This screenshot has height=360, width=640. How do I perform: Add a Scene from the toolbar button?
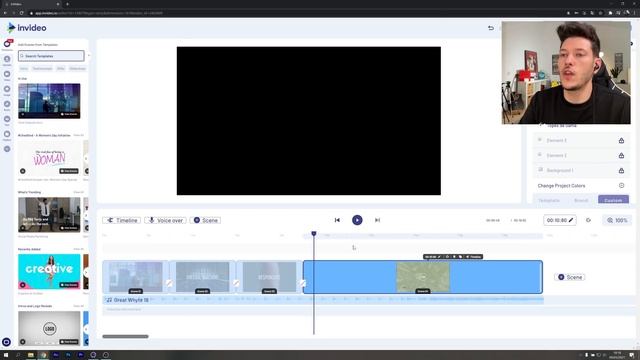205,220
